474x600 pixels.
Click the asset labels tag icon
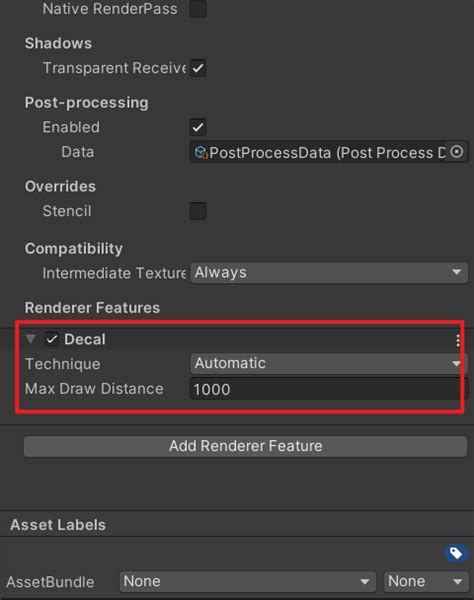(455, 553)
